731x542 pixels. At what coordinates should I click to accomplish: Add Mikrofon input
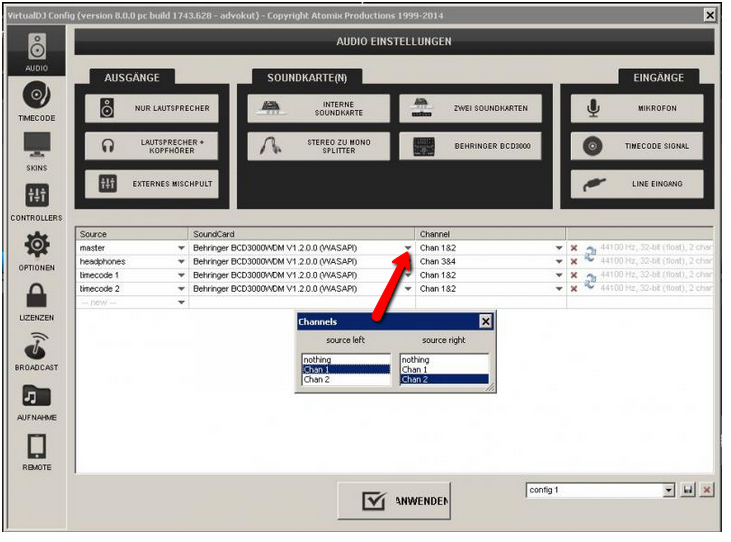pos(637,108)
